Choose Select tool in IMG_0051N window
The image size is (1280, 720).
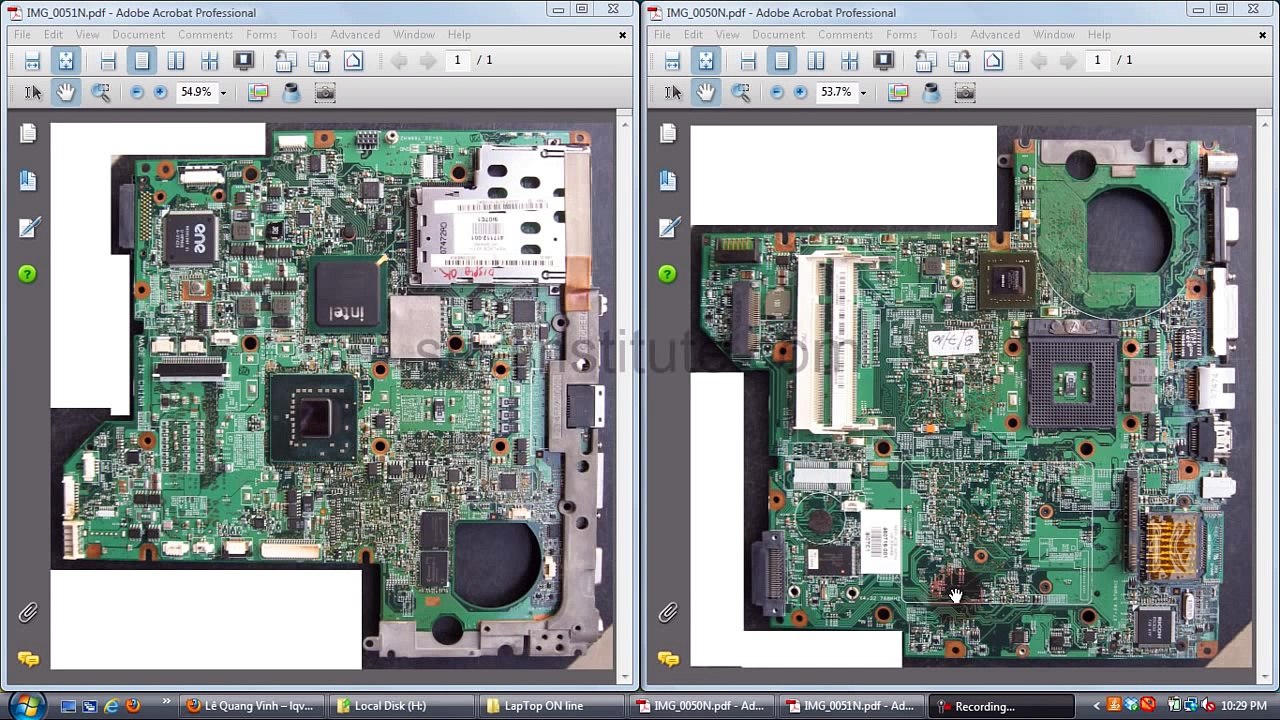(x=33, y=92)
